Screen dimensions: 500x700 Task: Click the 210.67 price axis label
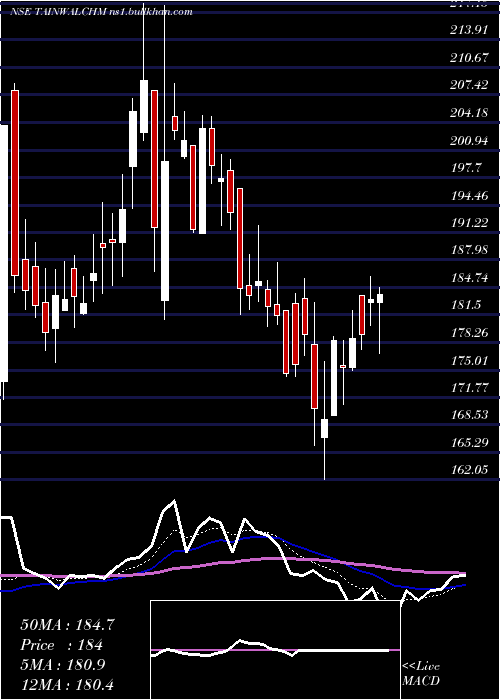(x=469, y=58)
